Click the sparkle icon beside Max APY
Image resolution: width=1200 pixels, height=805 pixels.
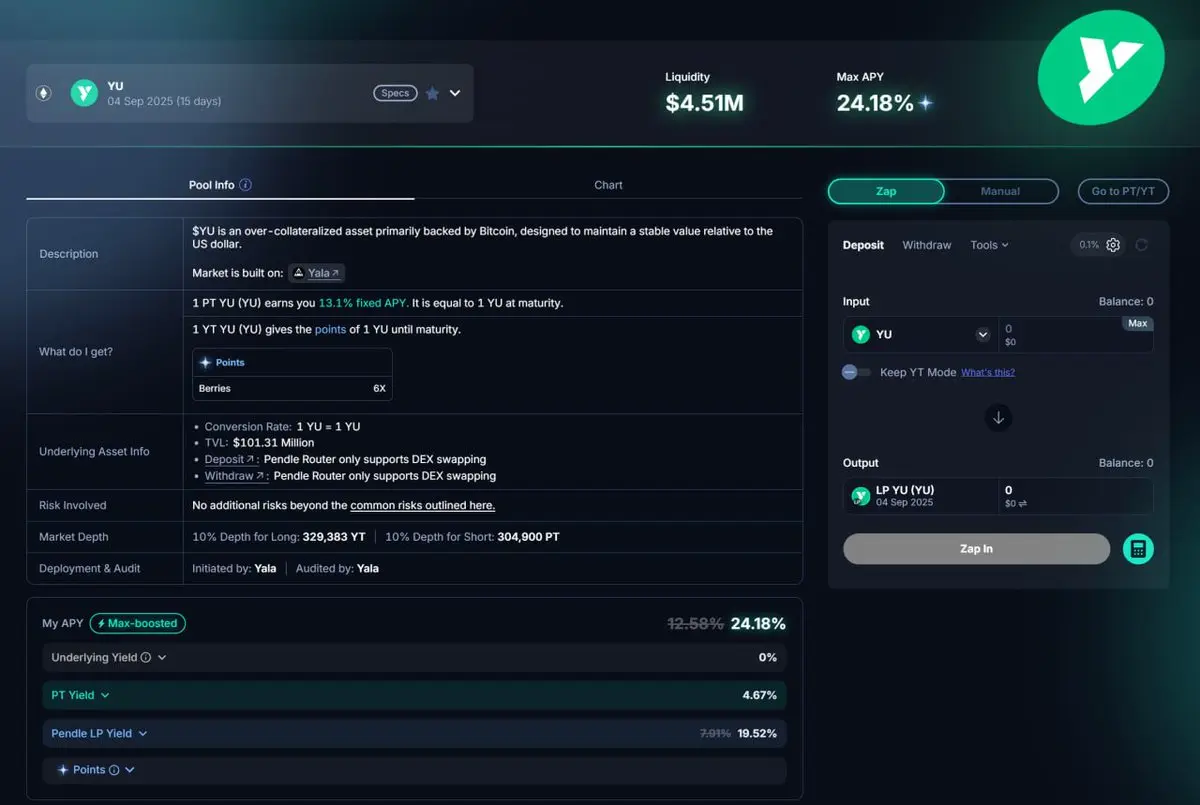[926, 103]
